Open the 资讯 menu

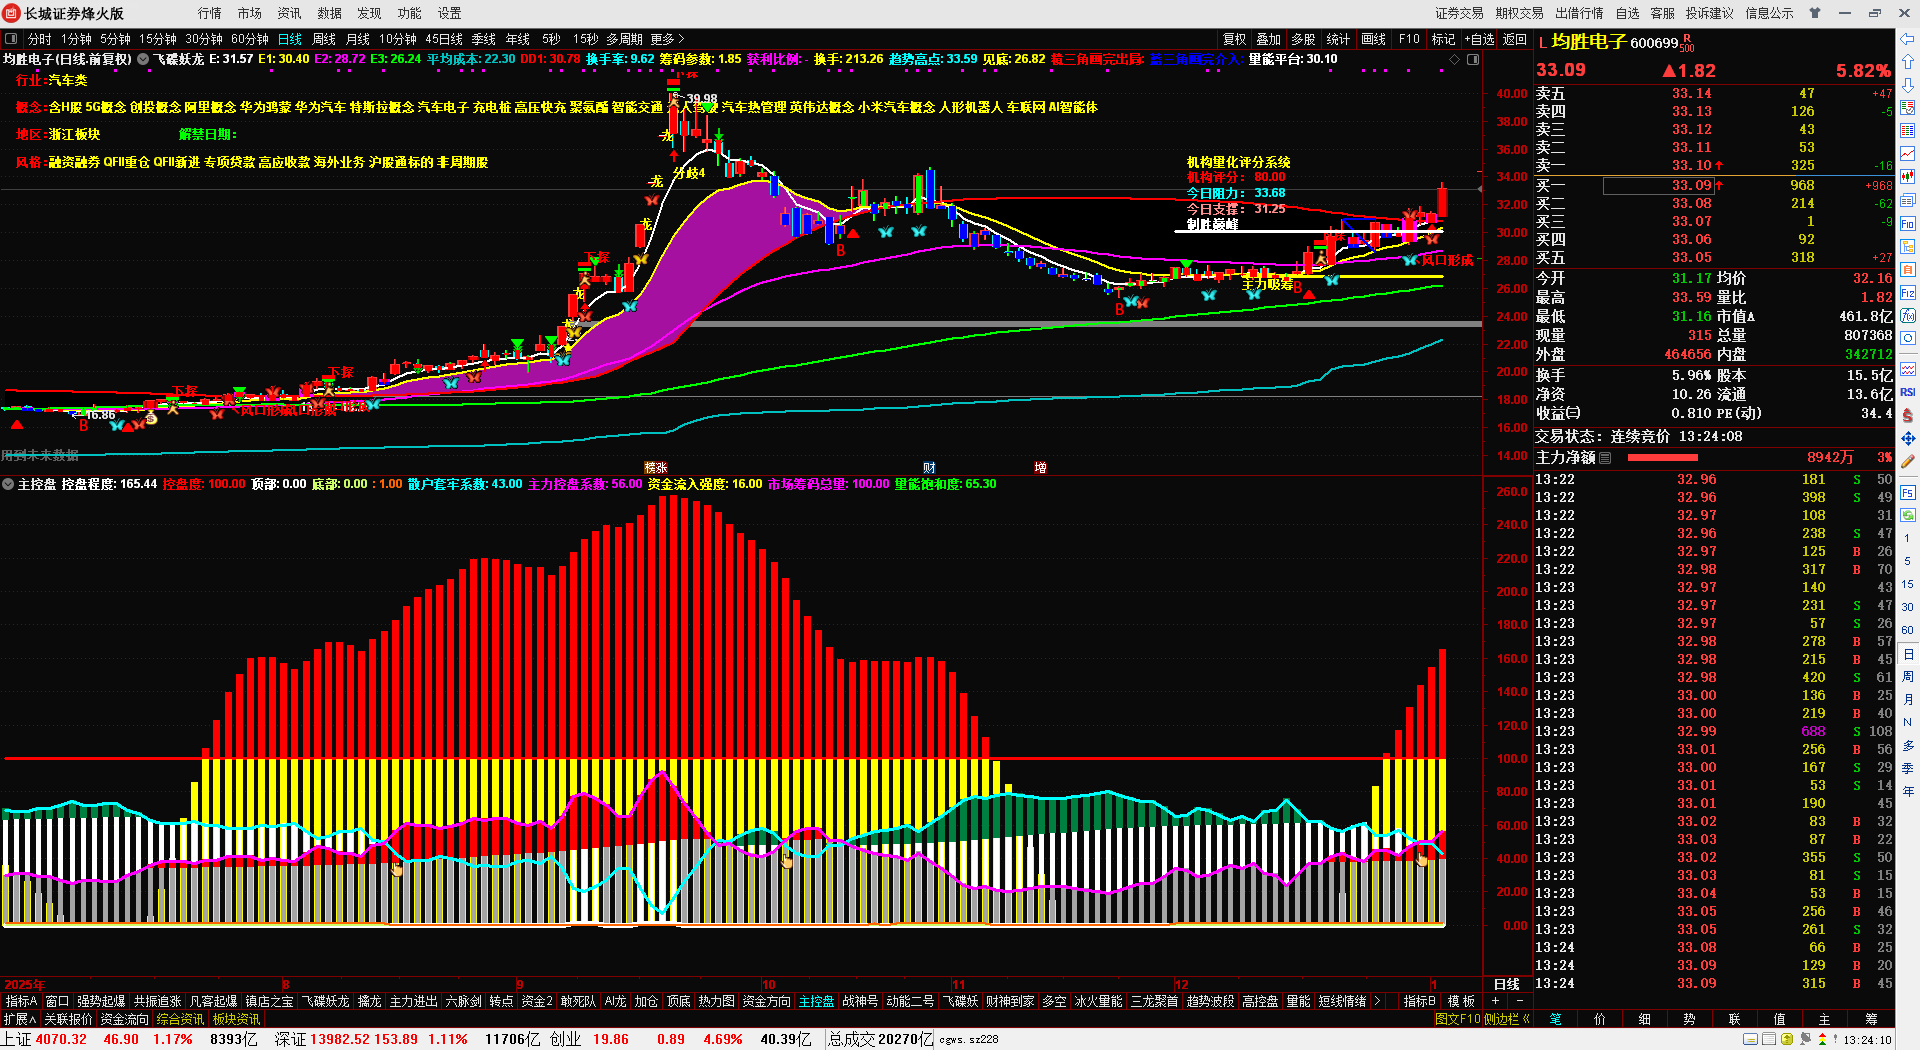pos(290,13)
